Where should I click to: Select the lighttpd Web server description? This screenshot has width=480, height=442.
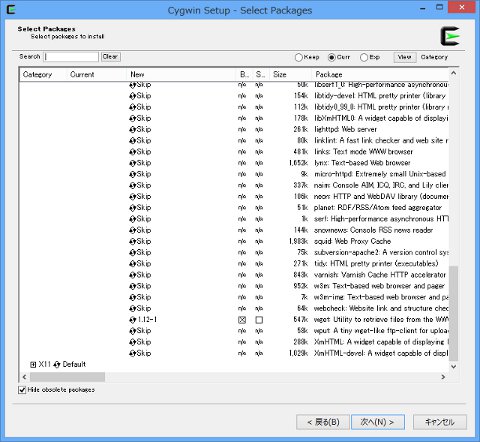point(345,130)
